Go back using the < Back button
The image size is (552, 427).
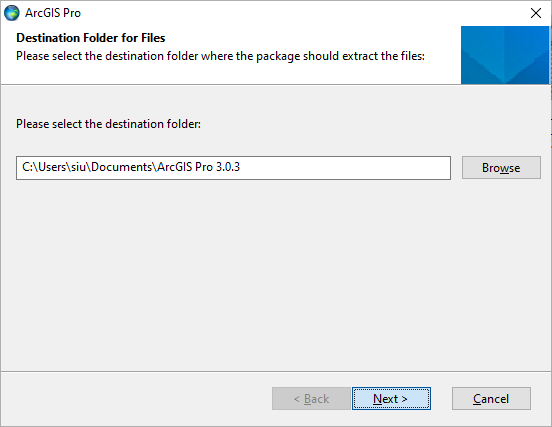pyautogui.click(x=311, y=398)
